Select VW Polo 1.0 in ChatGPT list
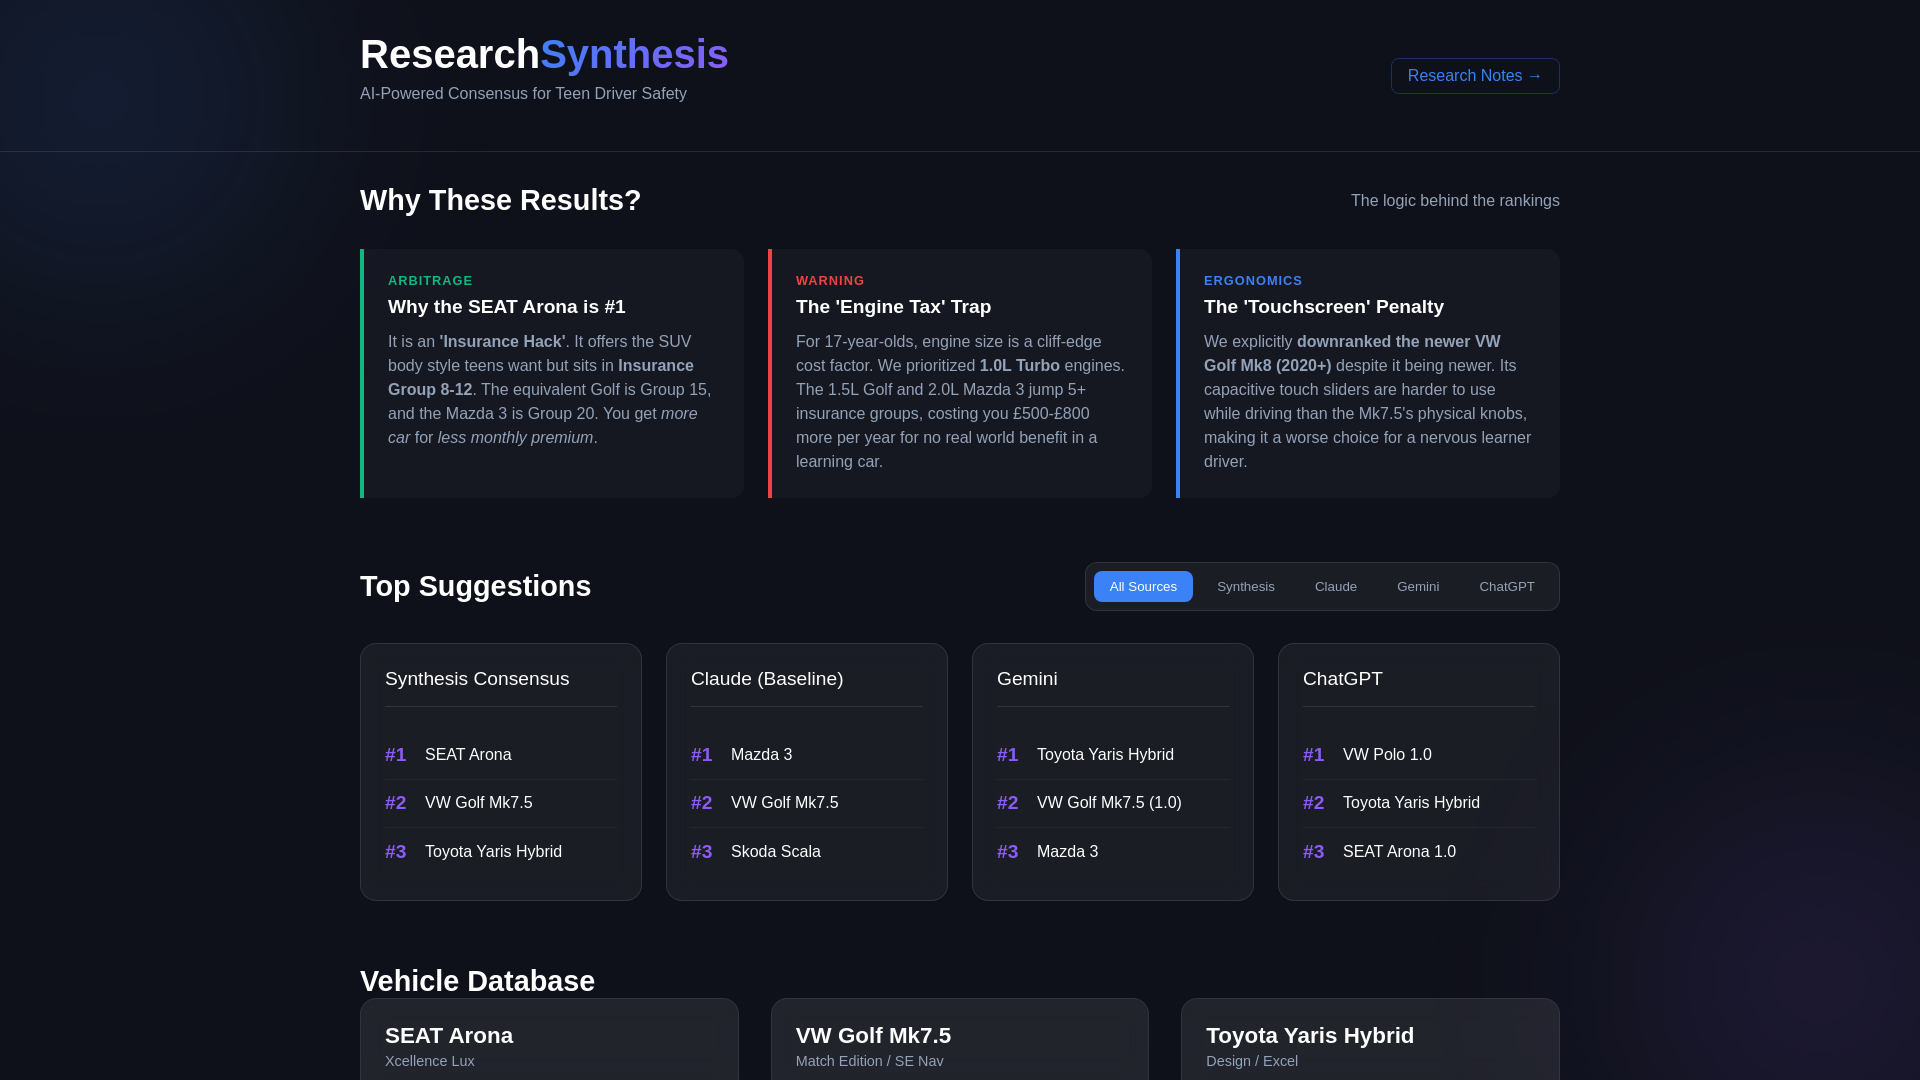The image size is (1920, 1080). (1419, 755)
